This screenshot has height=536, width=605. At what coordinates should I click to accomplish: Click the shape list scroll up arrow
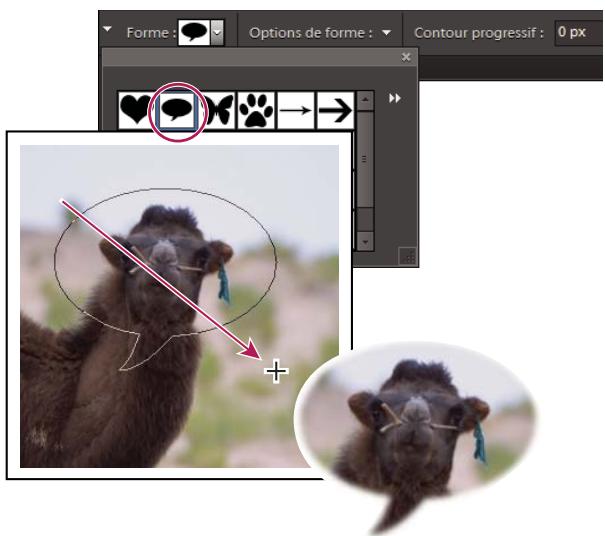(x=365, y=101)
